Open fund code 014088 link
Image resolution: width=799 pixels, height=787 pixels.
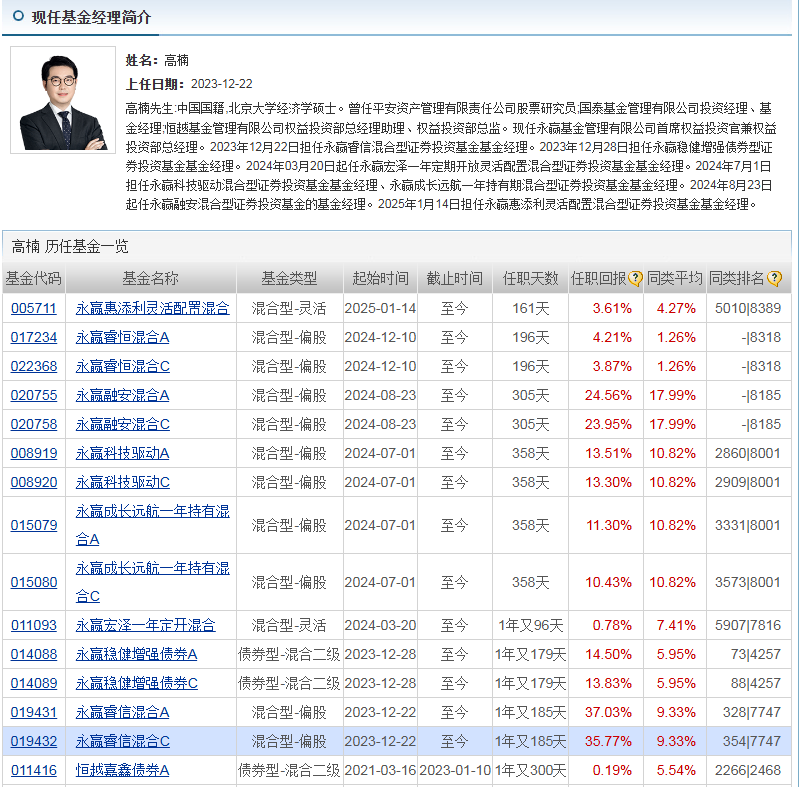[x=34, y=654]
